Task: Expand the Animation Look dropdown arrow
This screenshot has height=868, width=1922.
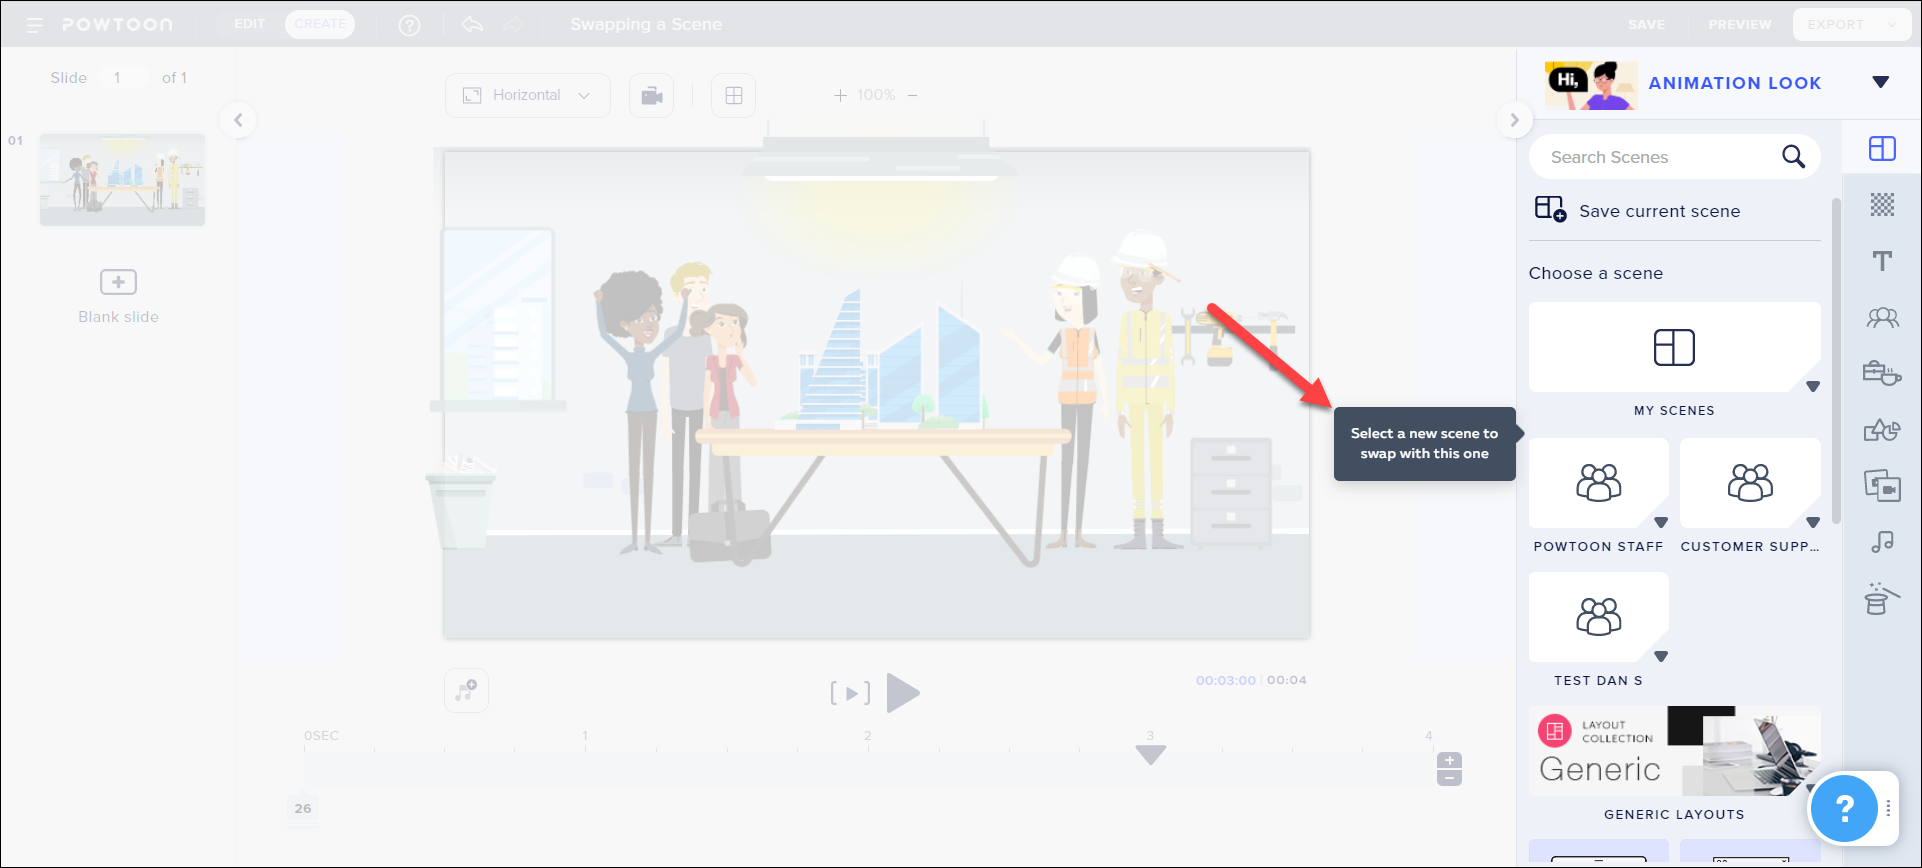Action: click(x=1880, y=82)
